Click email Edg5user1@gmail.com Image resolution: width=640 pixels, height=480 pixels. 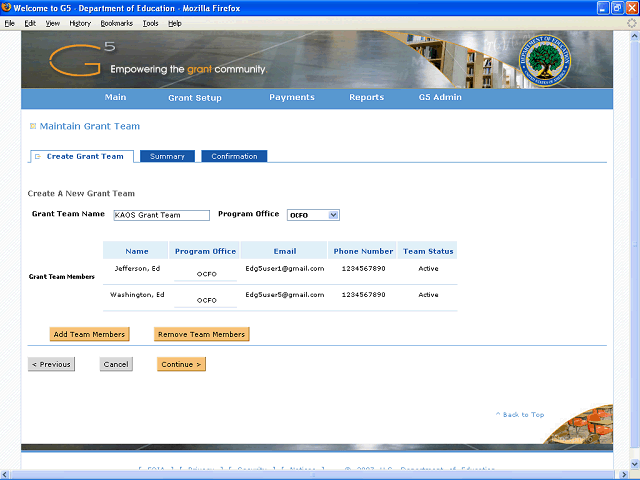tap(285, 269)
